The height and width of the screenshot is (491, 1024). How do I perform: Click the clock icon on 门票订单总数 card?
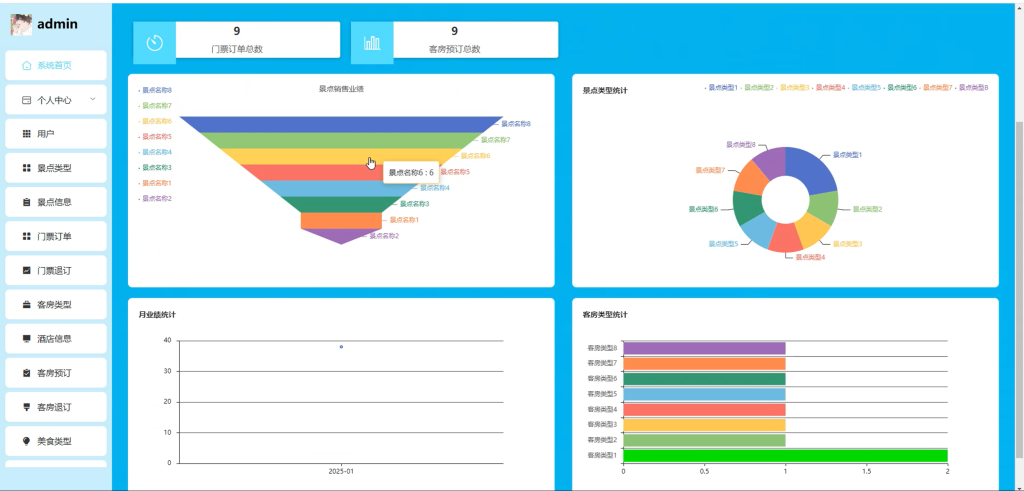155,43
